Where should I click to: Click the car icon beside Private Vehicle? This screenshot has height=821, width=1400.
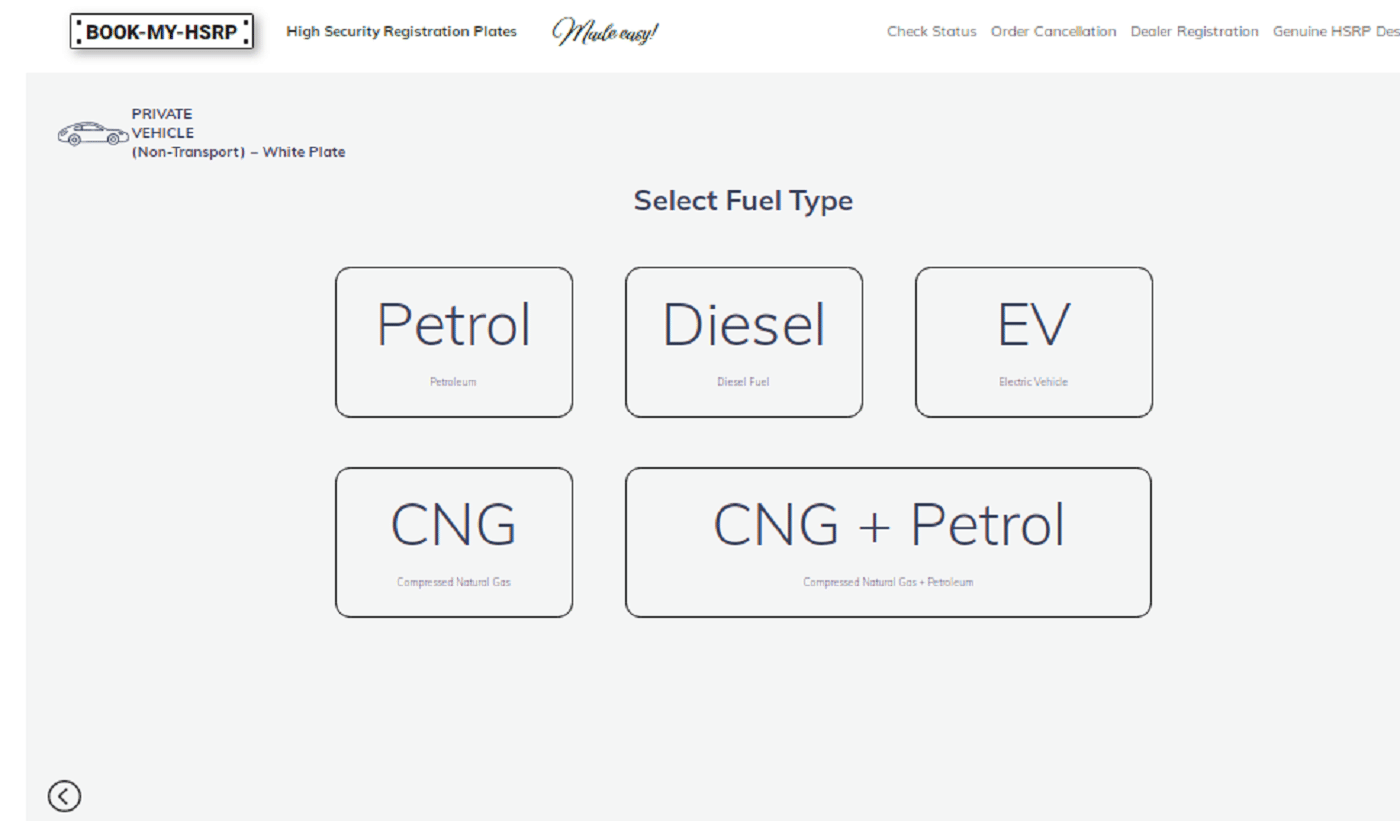click(x=92, y=134)
